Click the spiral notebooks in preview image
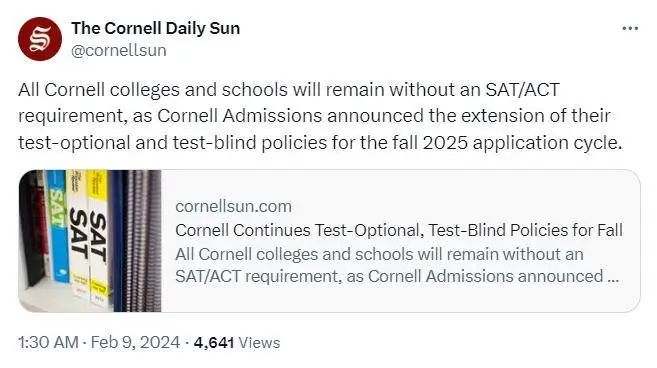 (x=143, y=241)
